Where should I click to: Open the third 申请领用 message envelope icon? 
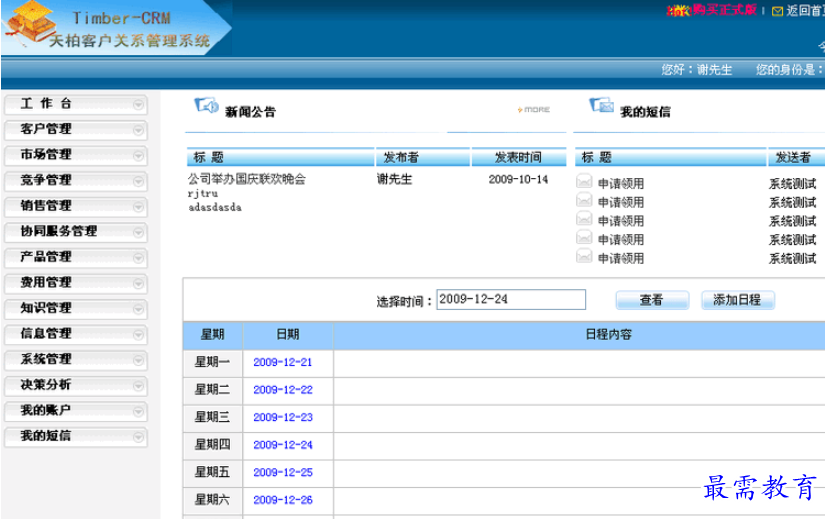tap(584, 220)
